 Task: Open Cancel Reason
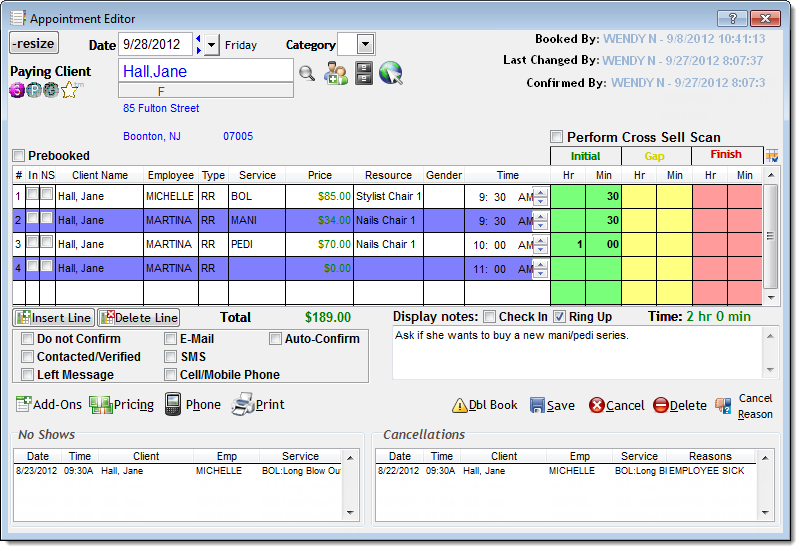[744, 406]
